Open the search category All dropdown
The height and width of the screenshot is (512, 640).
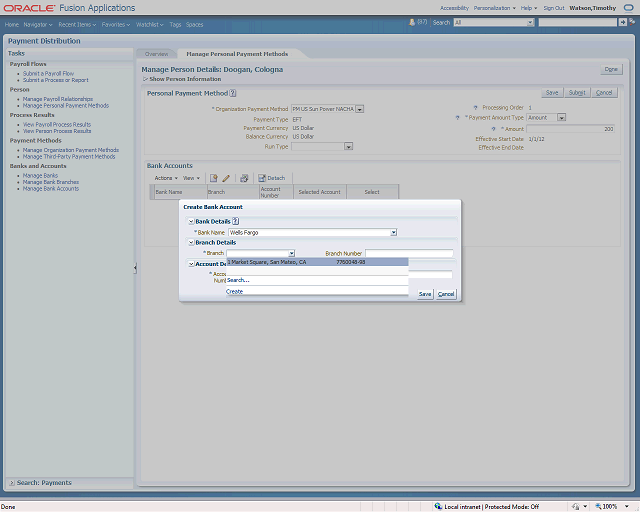(530, 22)
